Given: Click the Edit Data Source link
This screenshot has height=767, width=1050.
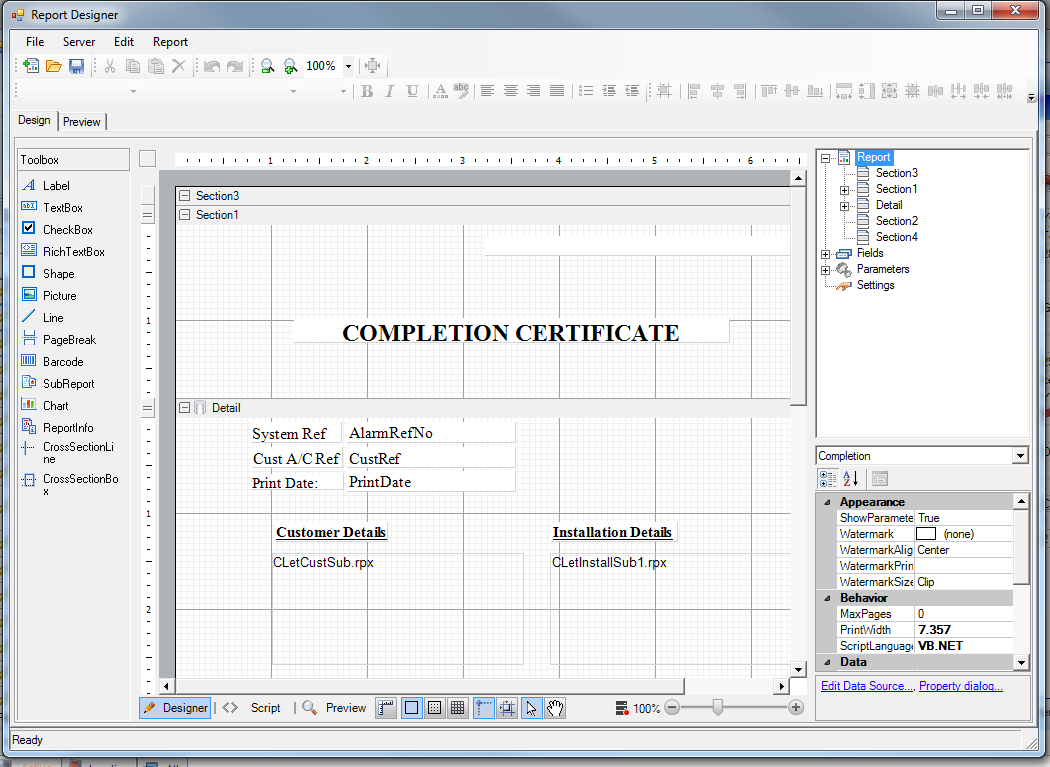Looking at the screenshot, I should (866, 686).
